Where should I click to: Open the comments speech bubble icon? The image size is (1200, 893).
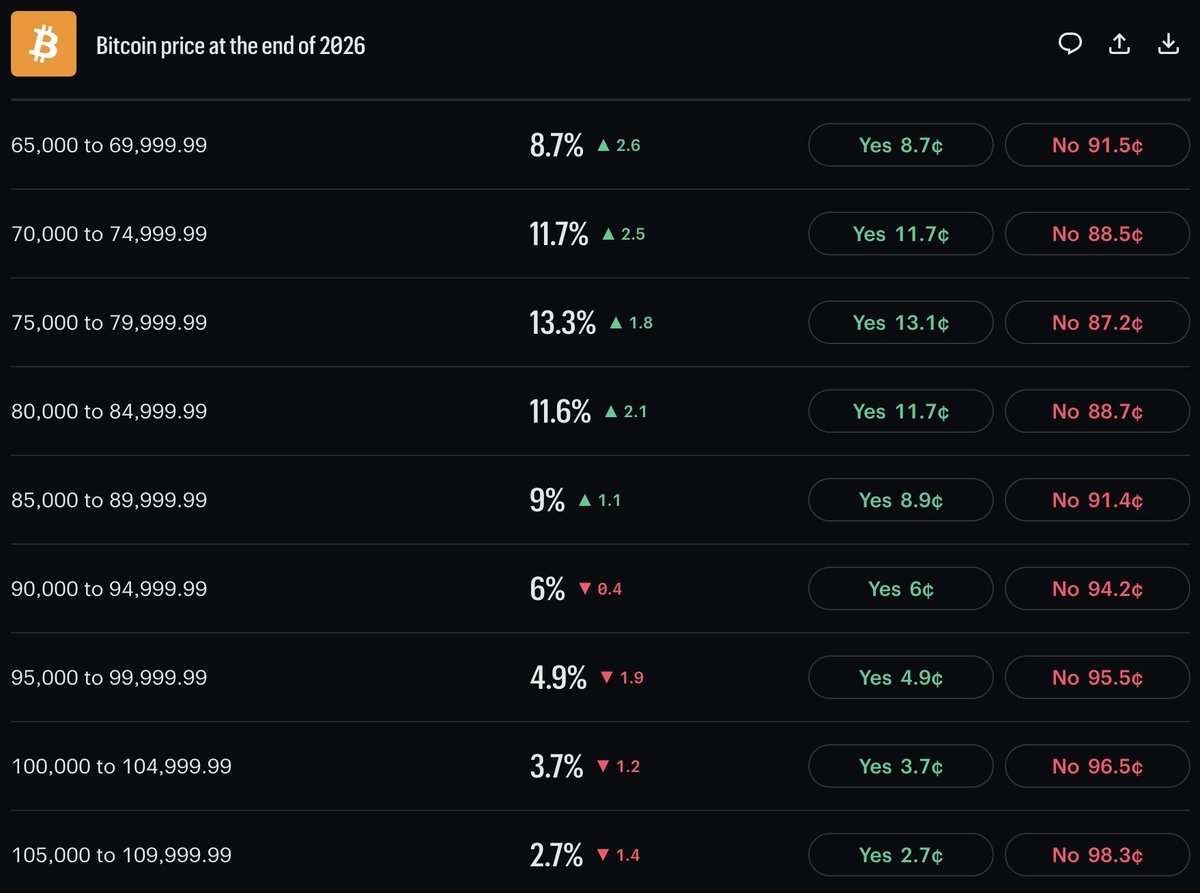coord(1071,43)
